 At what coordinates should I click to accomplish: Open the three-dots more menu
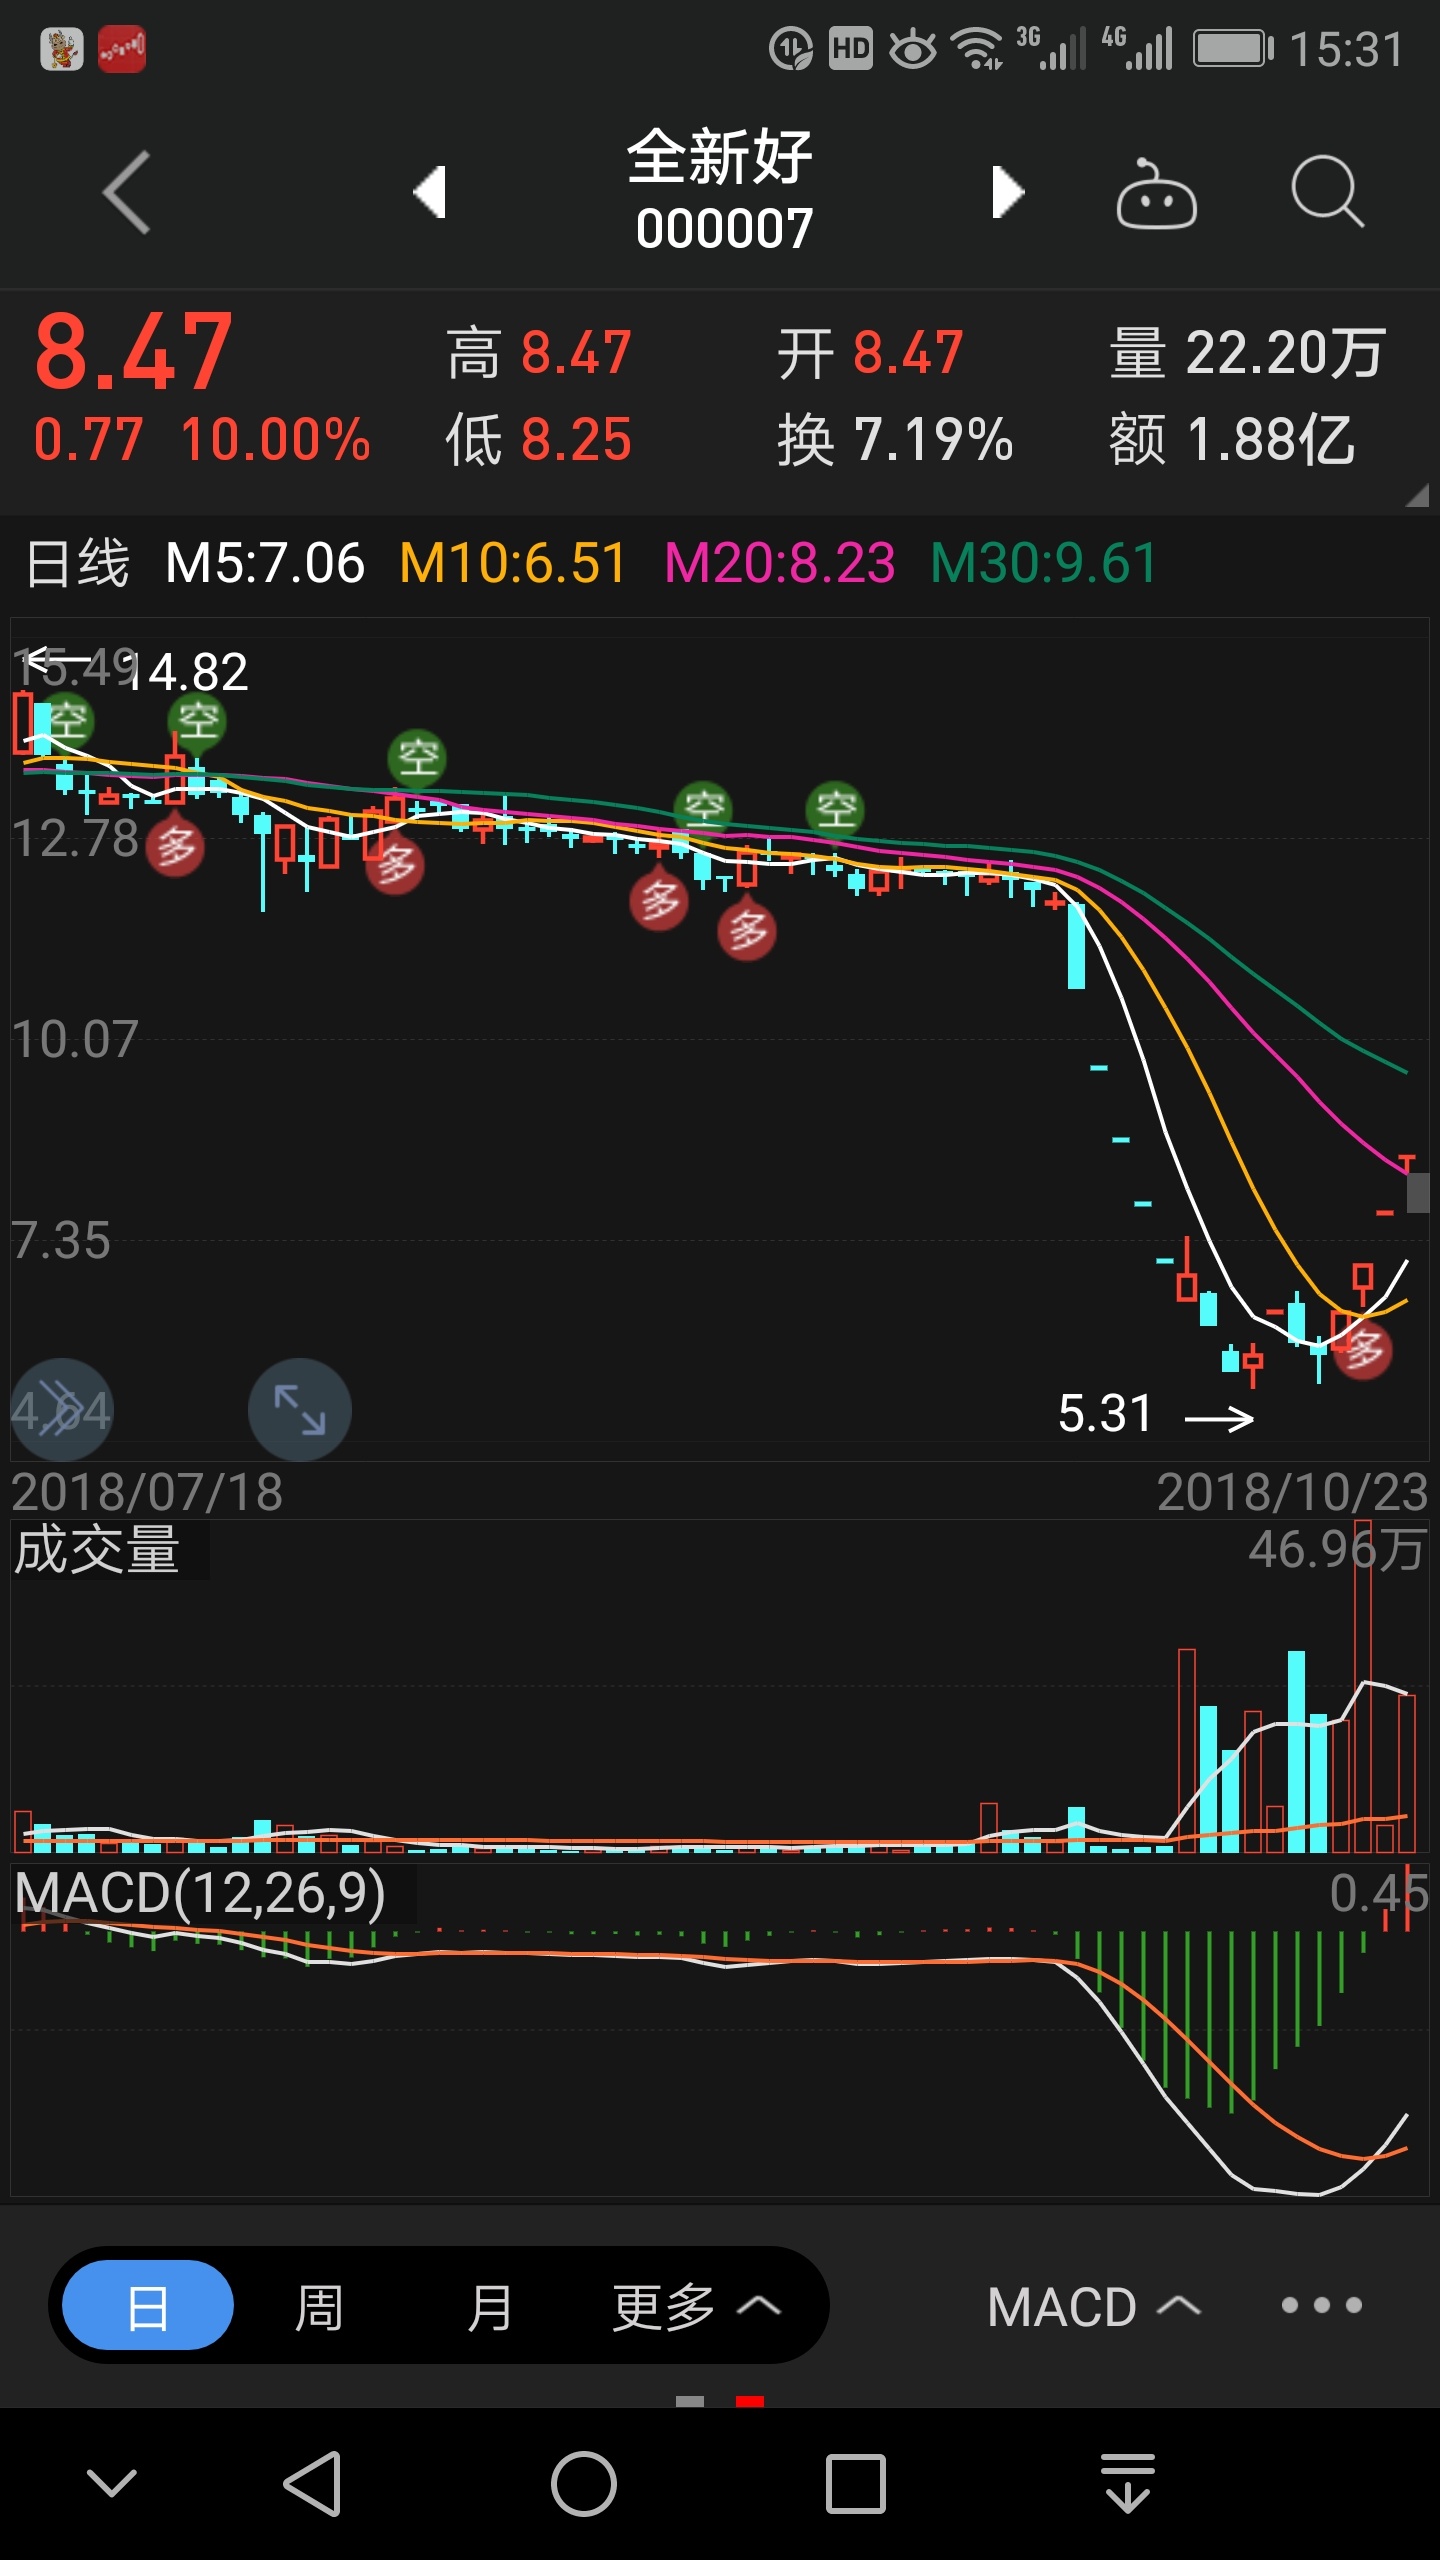pos(1321,2305)
